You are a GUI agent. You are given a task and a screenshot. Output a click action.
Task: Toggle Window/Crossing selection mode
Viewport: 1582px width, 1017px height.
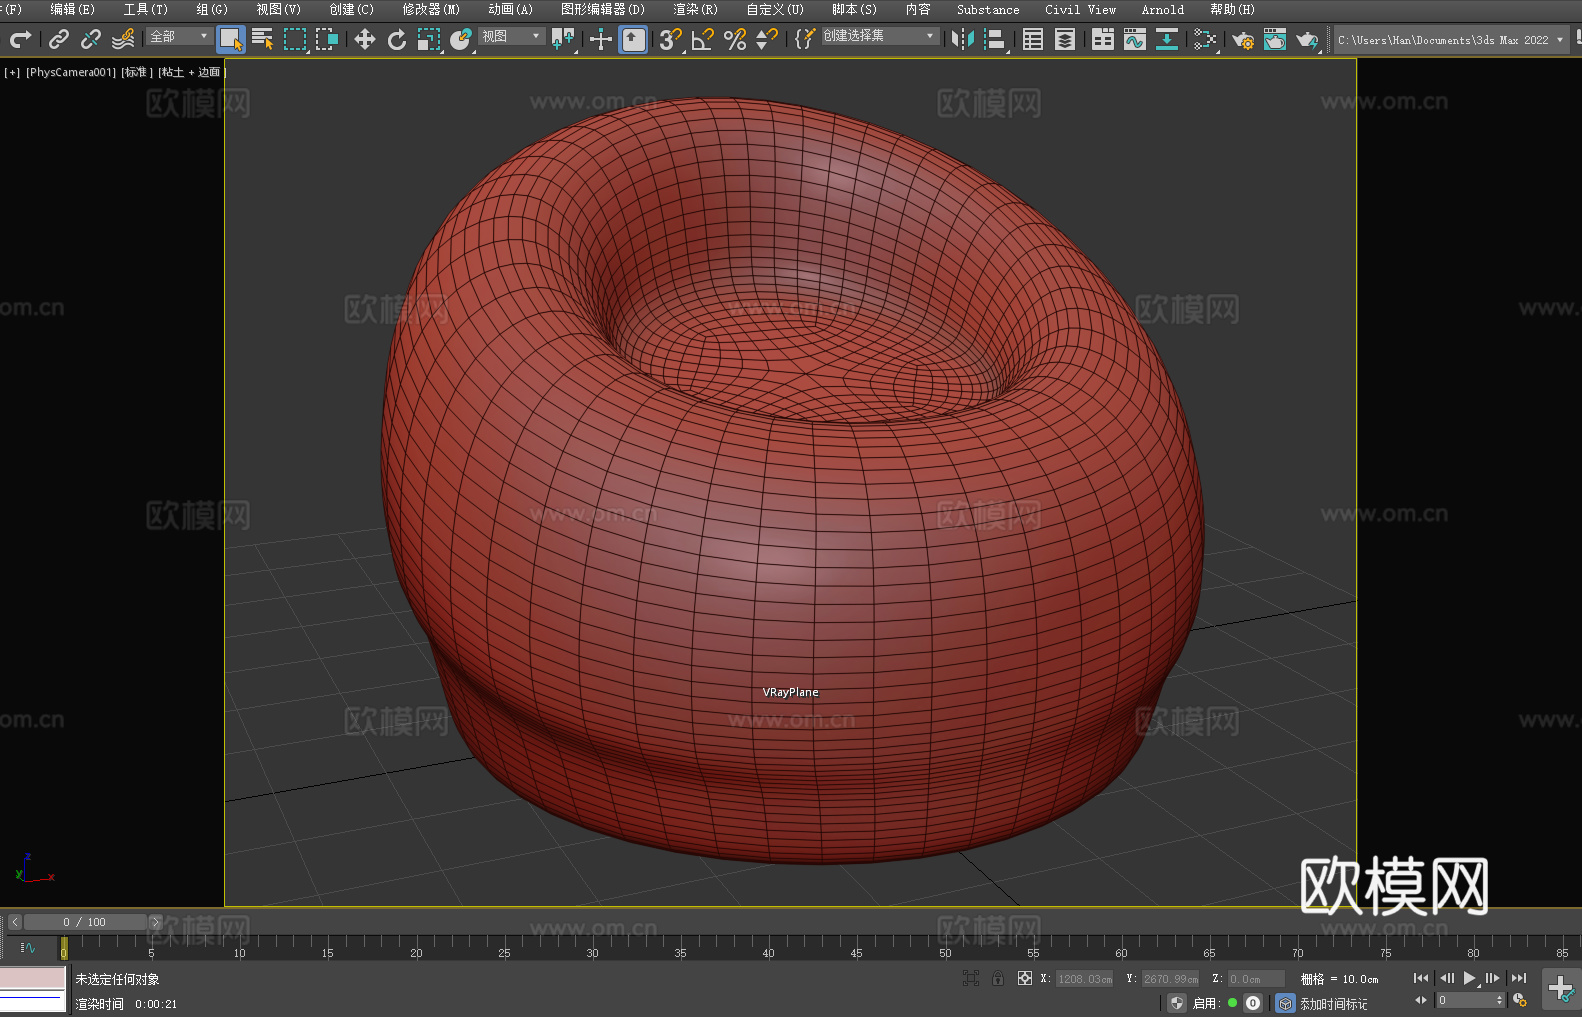327,39
